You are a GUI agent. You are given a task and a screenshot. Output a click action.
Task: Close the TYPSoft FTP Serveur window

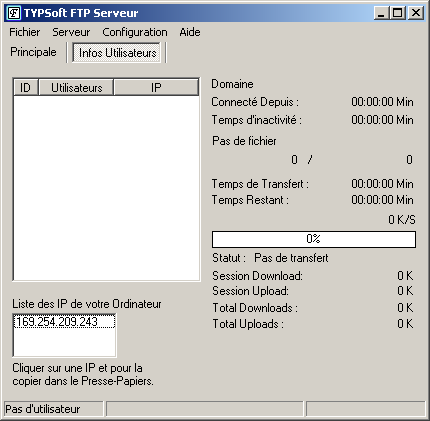(416, 13)
